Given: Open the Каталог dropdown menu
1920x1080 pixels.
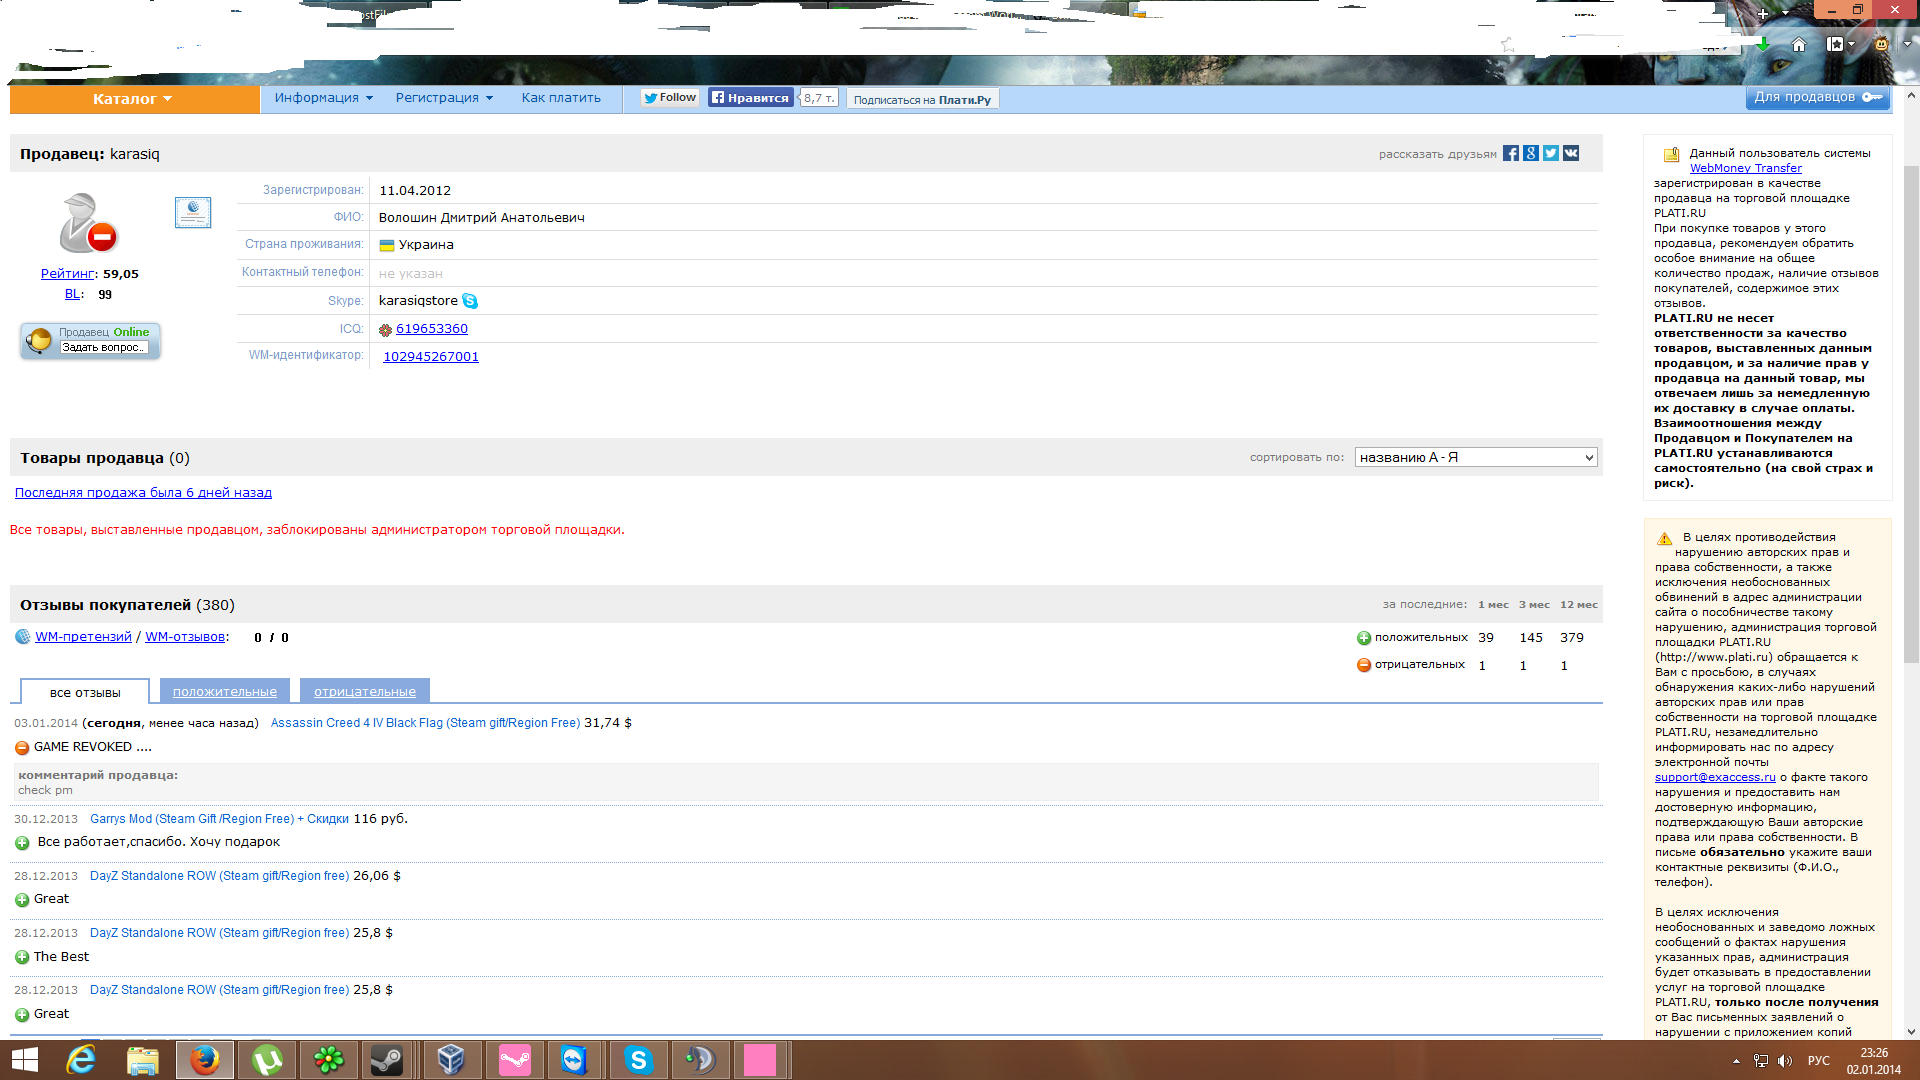Looking at the screenshot, I should pyautogui.click(x=134, y=99).
